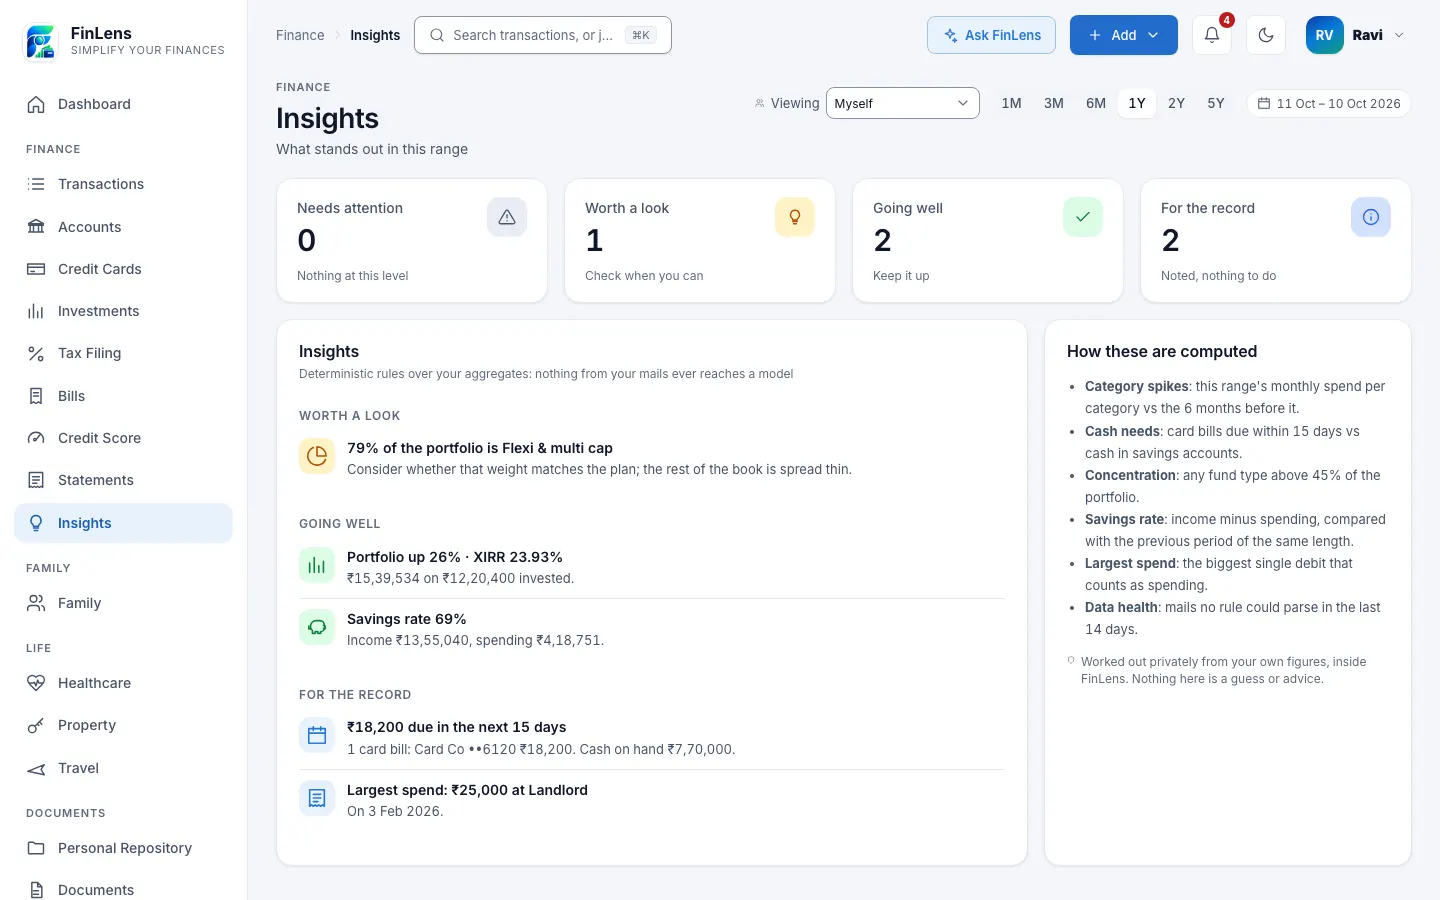Image resolution: width=1440 pixels, height=900 pixels.
Task: Click the warning icon in Needs attention card
Action: pos(507,217)
